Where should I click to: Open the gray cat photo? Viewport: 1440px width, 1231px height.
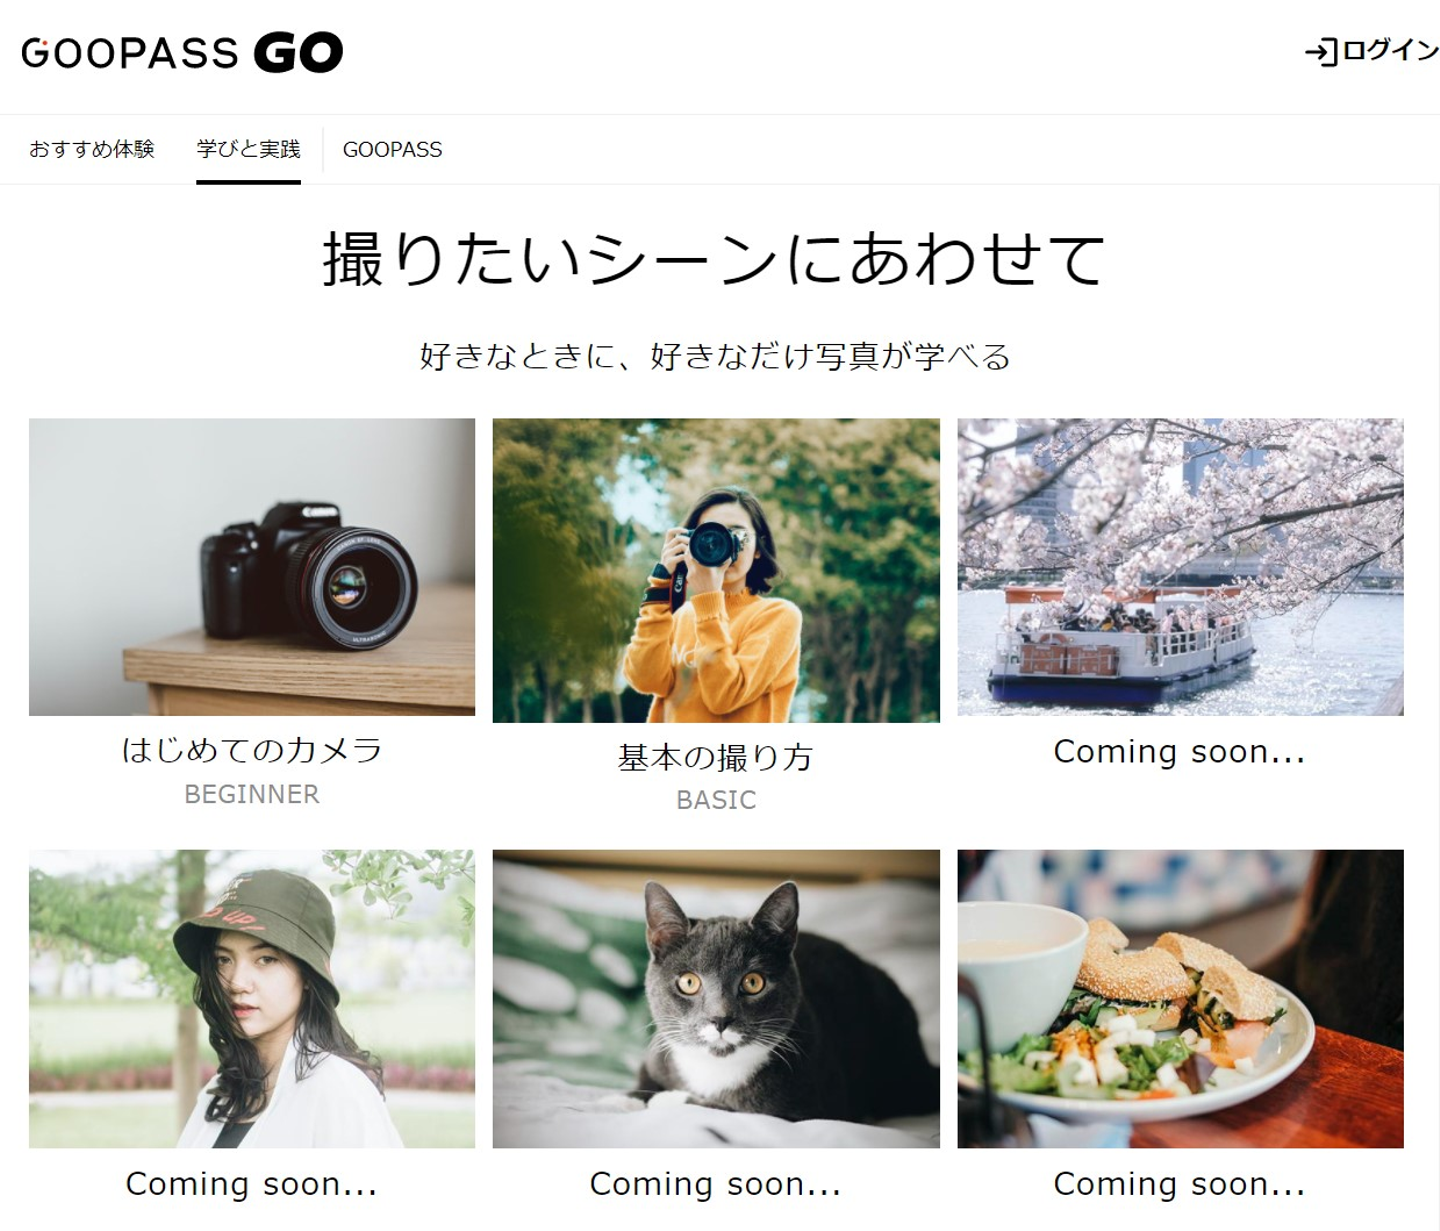(716, 999)
